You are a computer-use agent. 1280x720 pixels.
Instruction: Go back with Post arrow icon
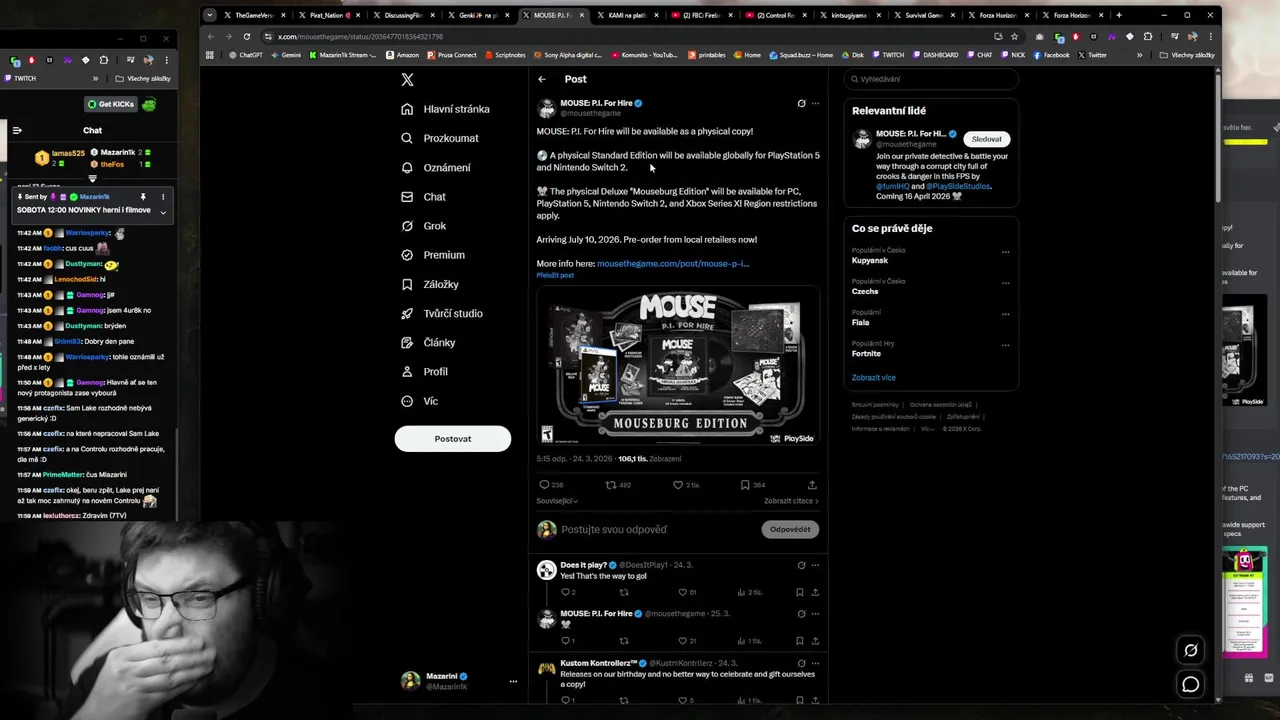click(x=542, y=79)
